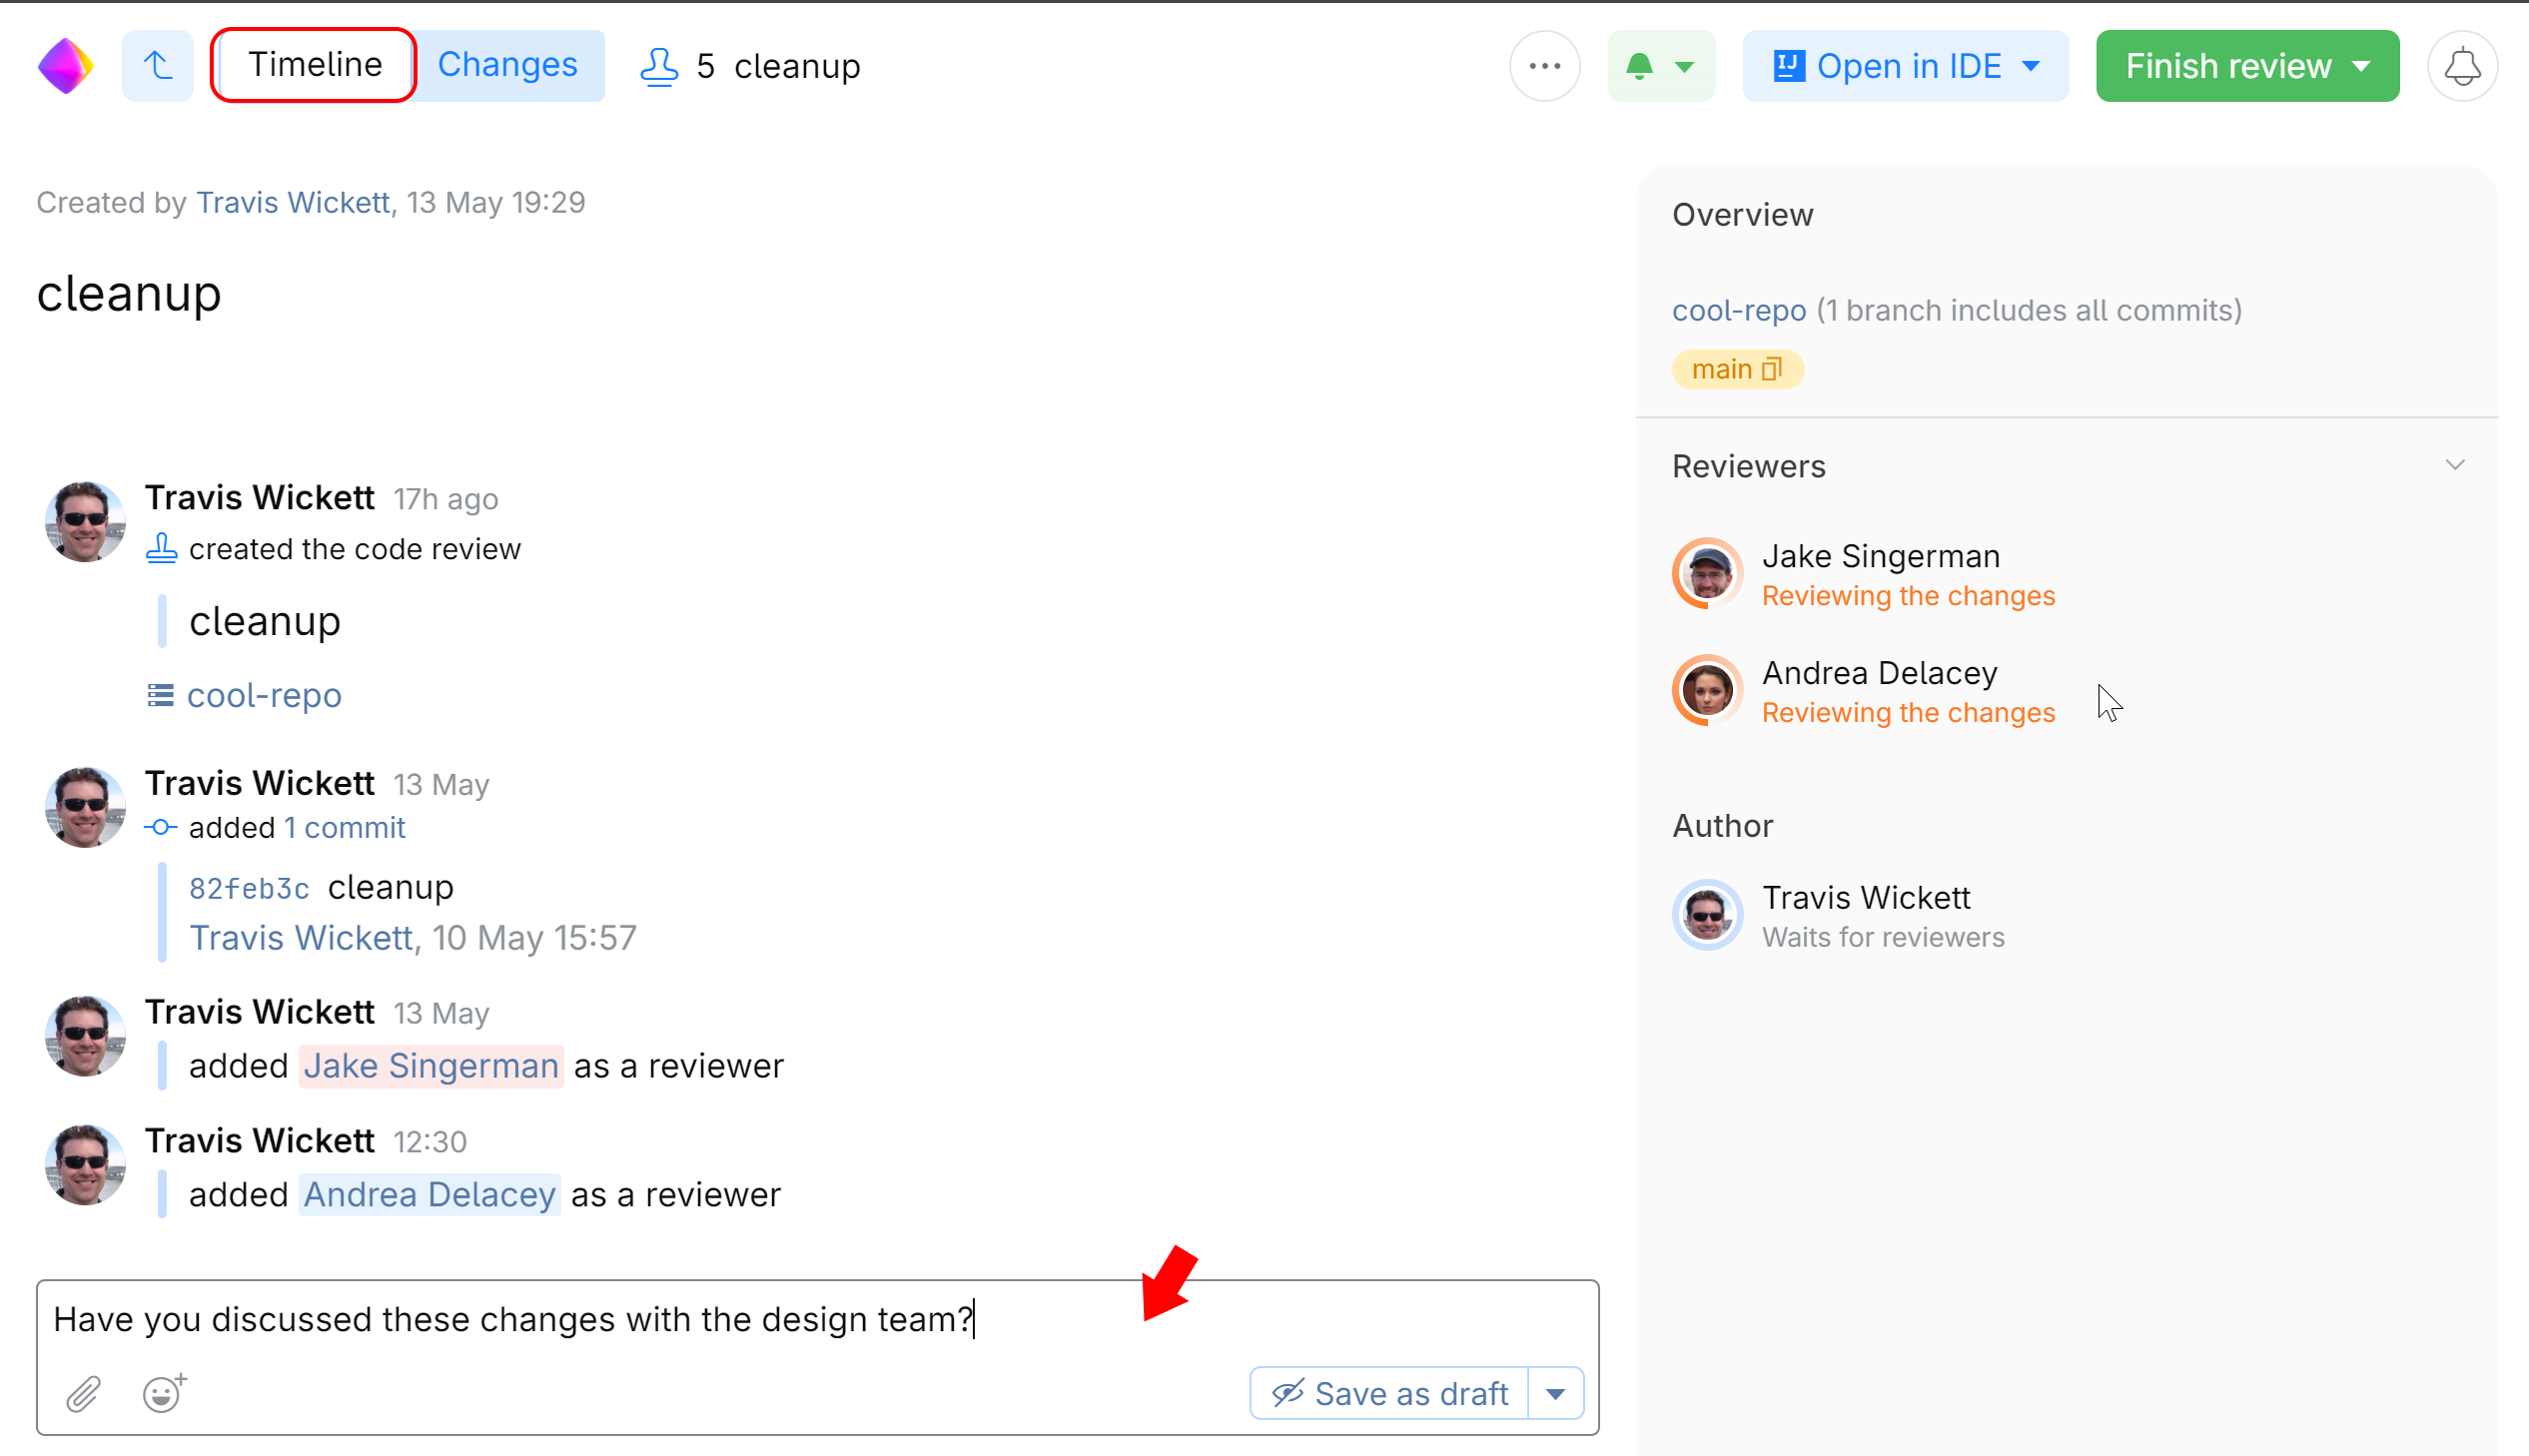Click Jake Singerman's reviewer avatar
This screenshot has width=2529, height=1456.
point(1707,574)
